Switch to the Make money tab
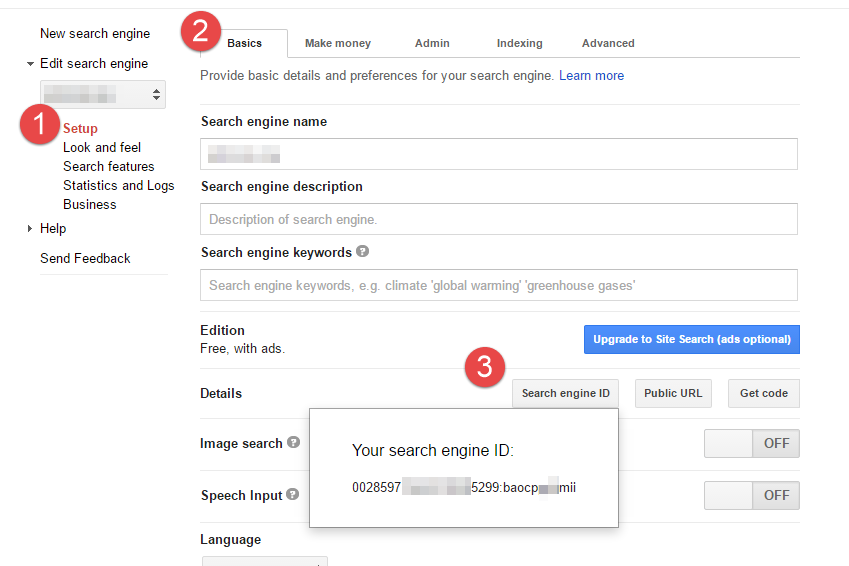 tap(337, 43)
